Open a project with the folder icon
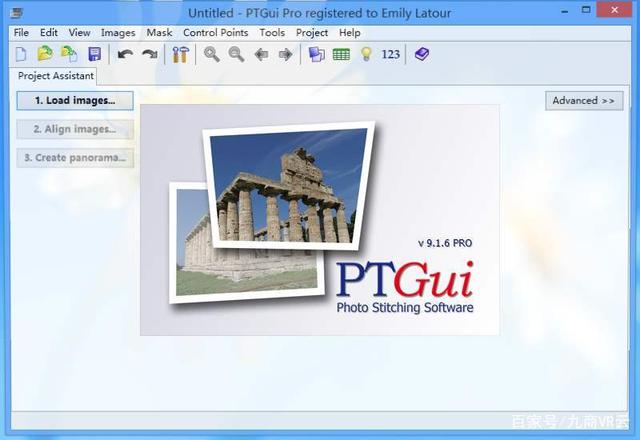This screenshot has width=640, height=440. coord(45,54)
